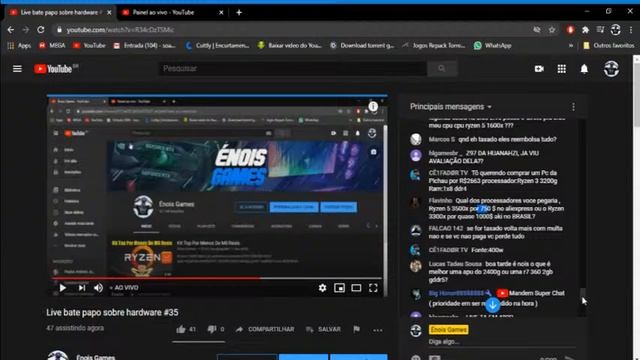Open Download torrent bookmark

click(x=362, y=46)
